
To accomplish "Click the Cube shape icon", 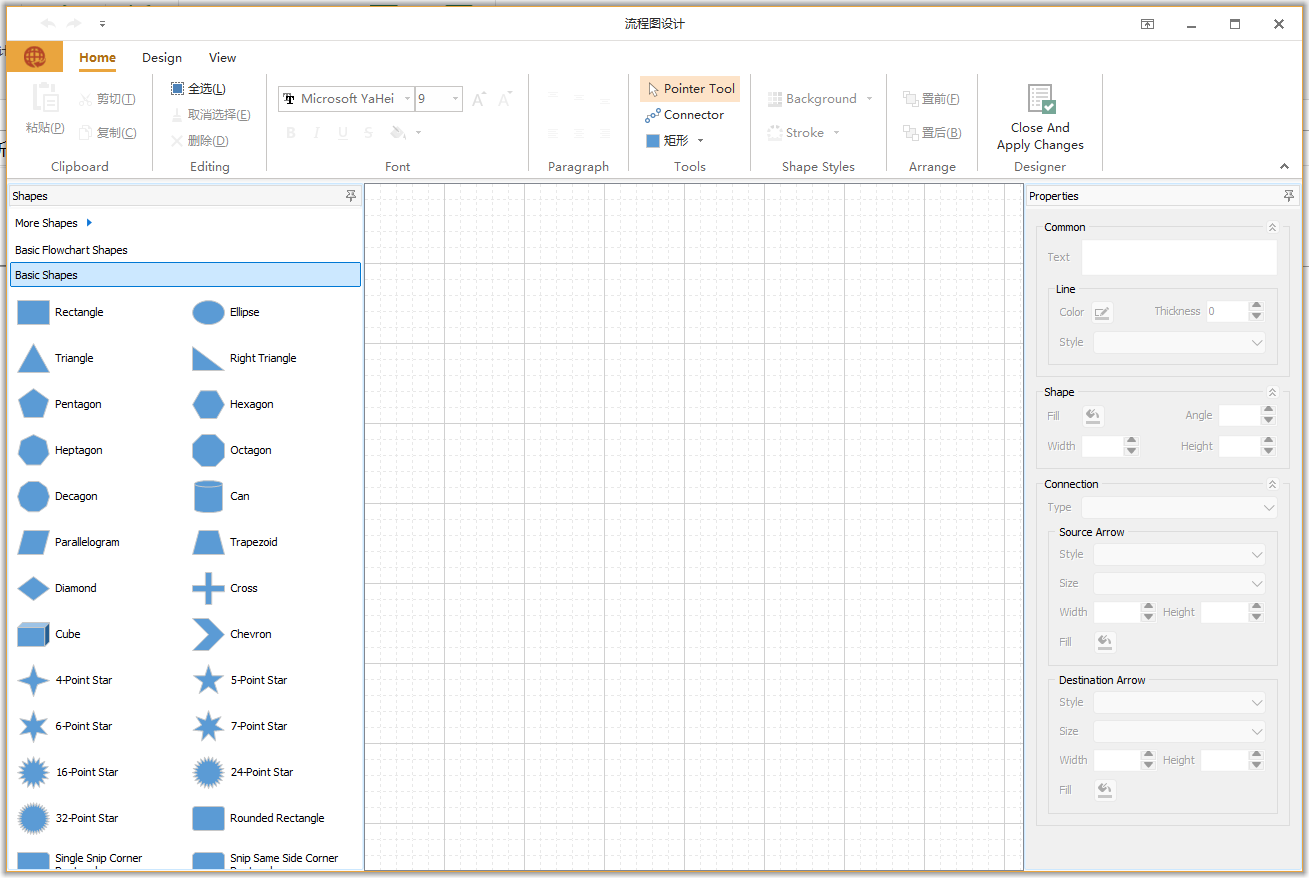I will pyautogui.click(x=33, y=634).
